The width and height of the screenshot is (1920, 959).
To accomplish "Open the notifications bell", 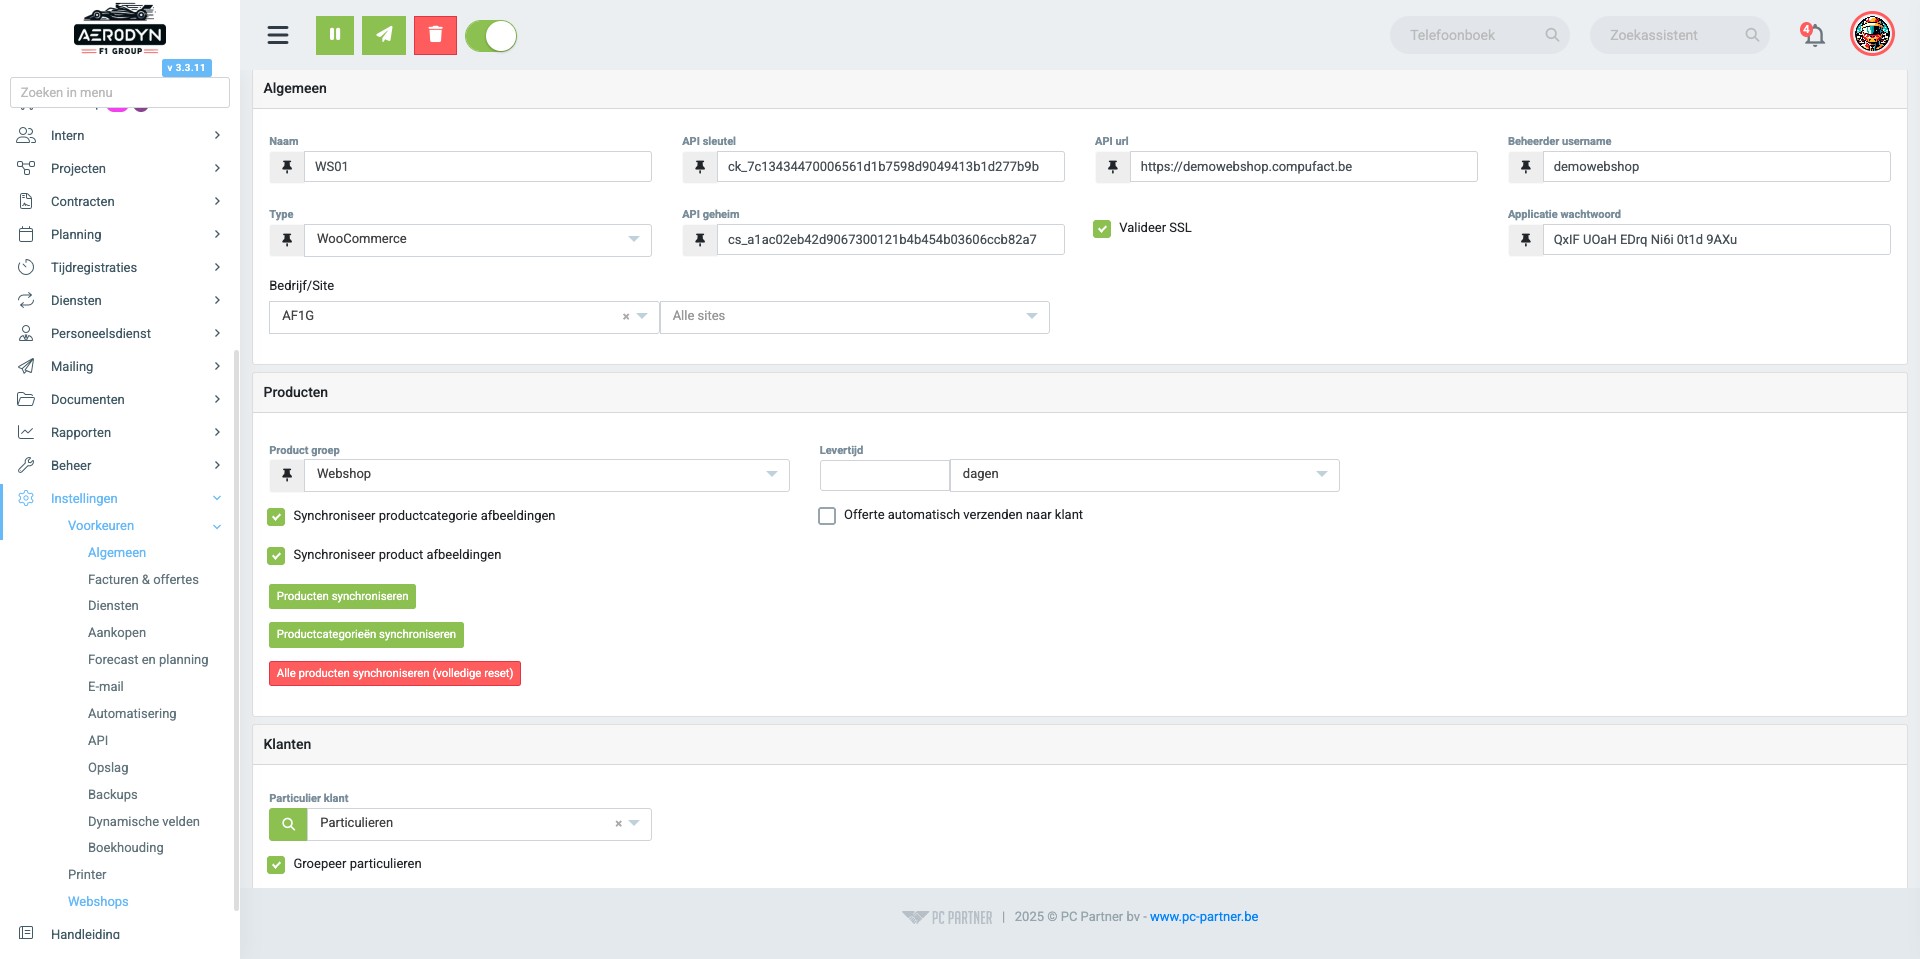I will pos(1813,35).
